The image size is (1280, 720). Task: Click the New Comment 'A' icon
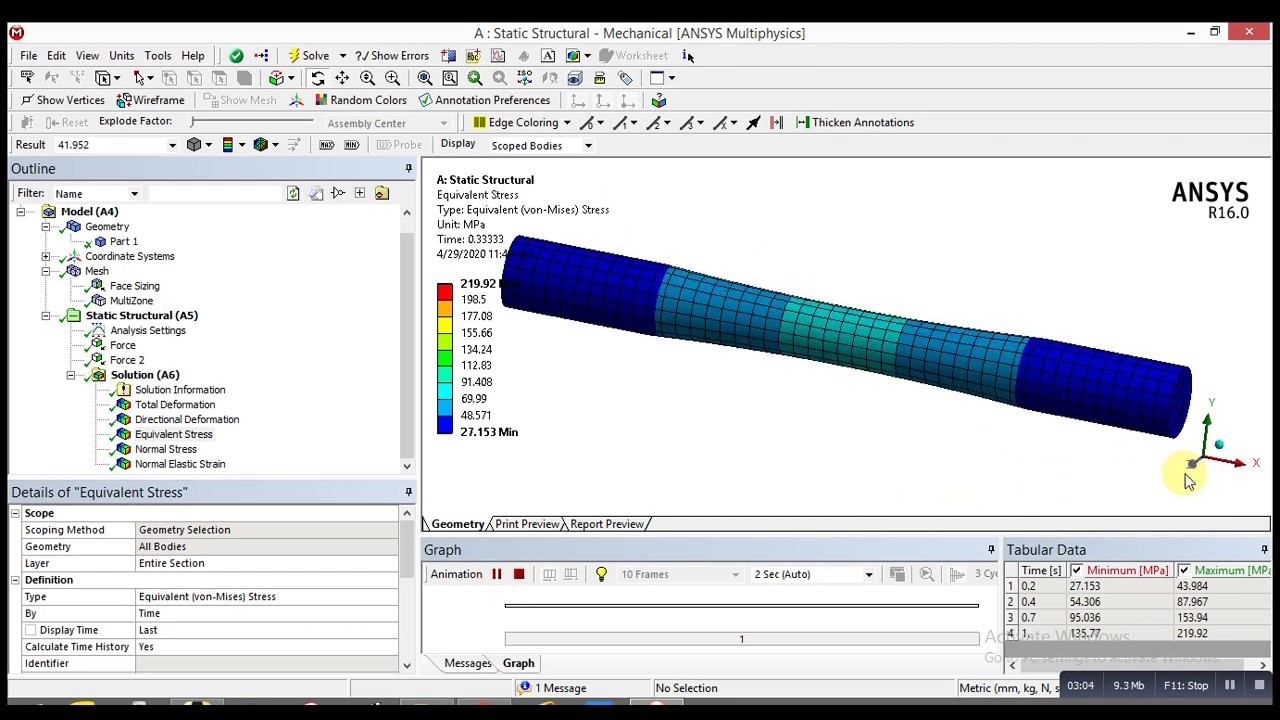548,56
